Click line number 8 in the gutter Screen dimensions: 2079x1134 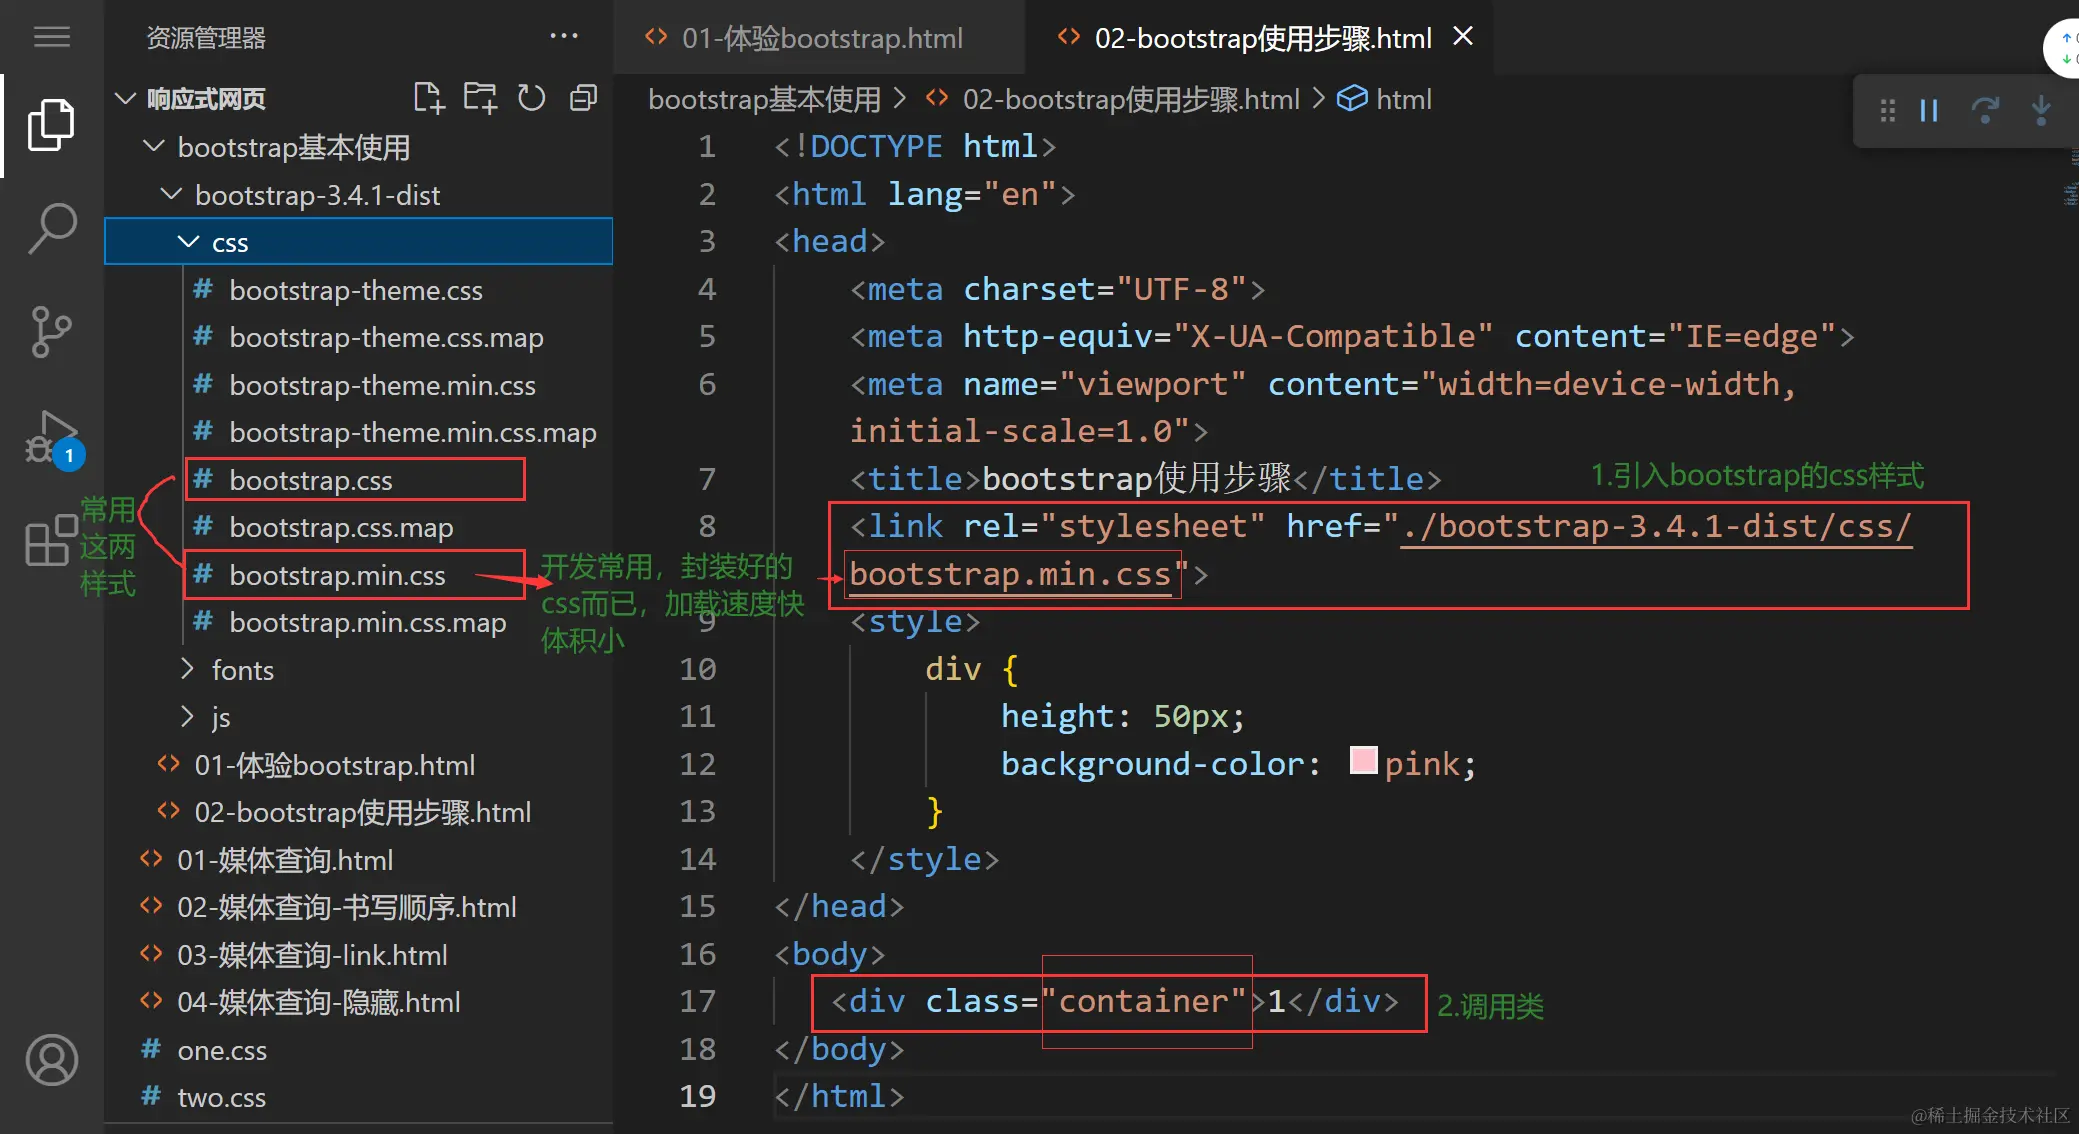(707, 526)
